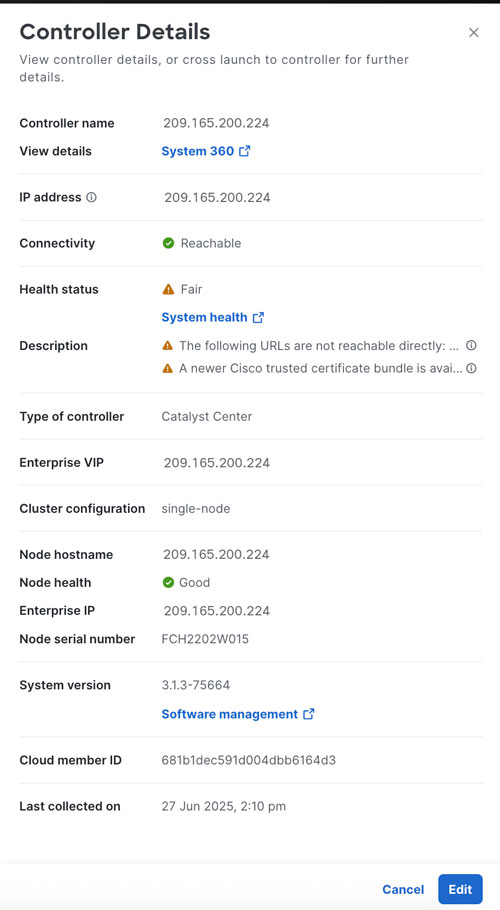Screen dimensions: 500x910
Task: Click the certificate bundle warning icon
Action: 168,369
